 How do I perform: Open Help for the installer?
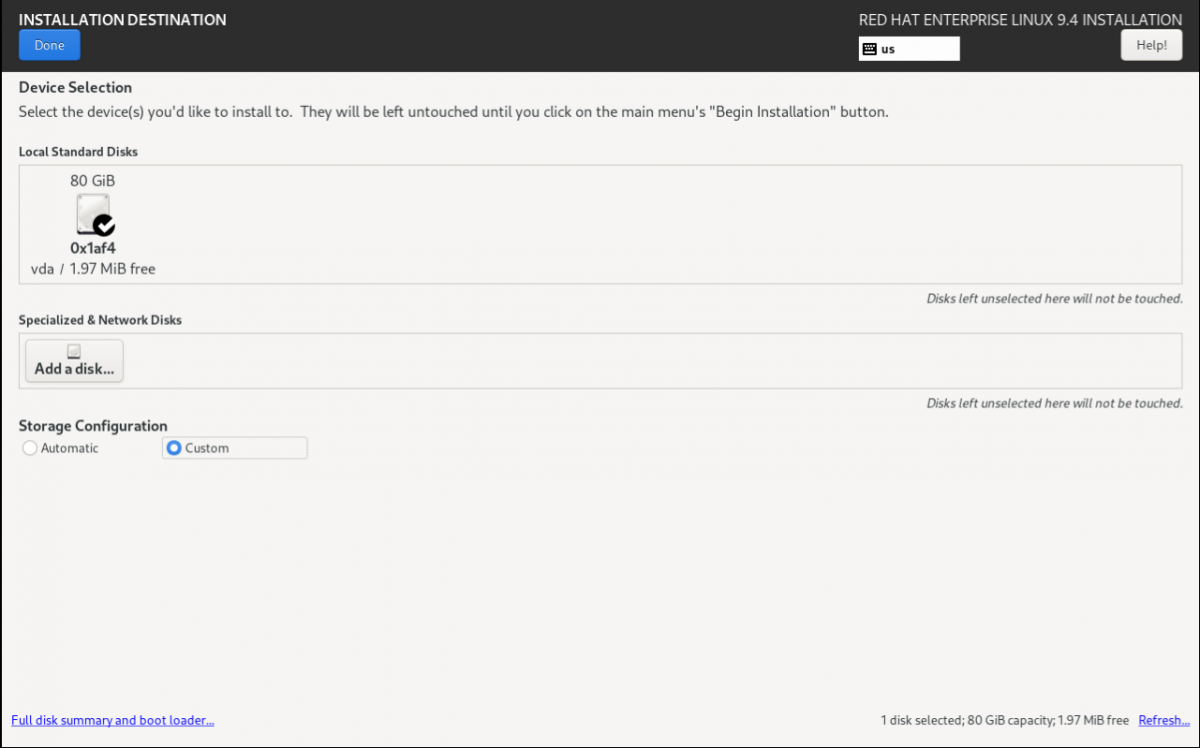(1151, 45)
